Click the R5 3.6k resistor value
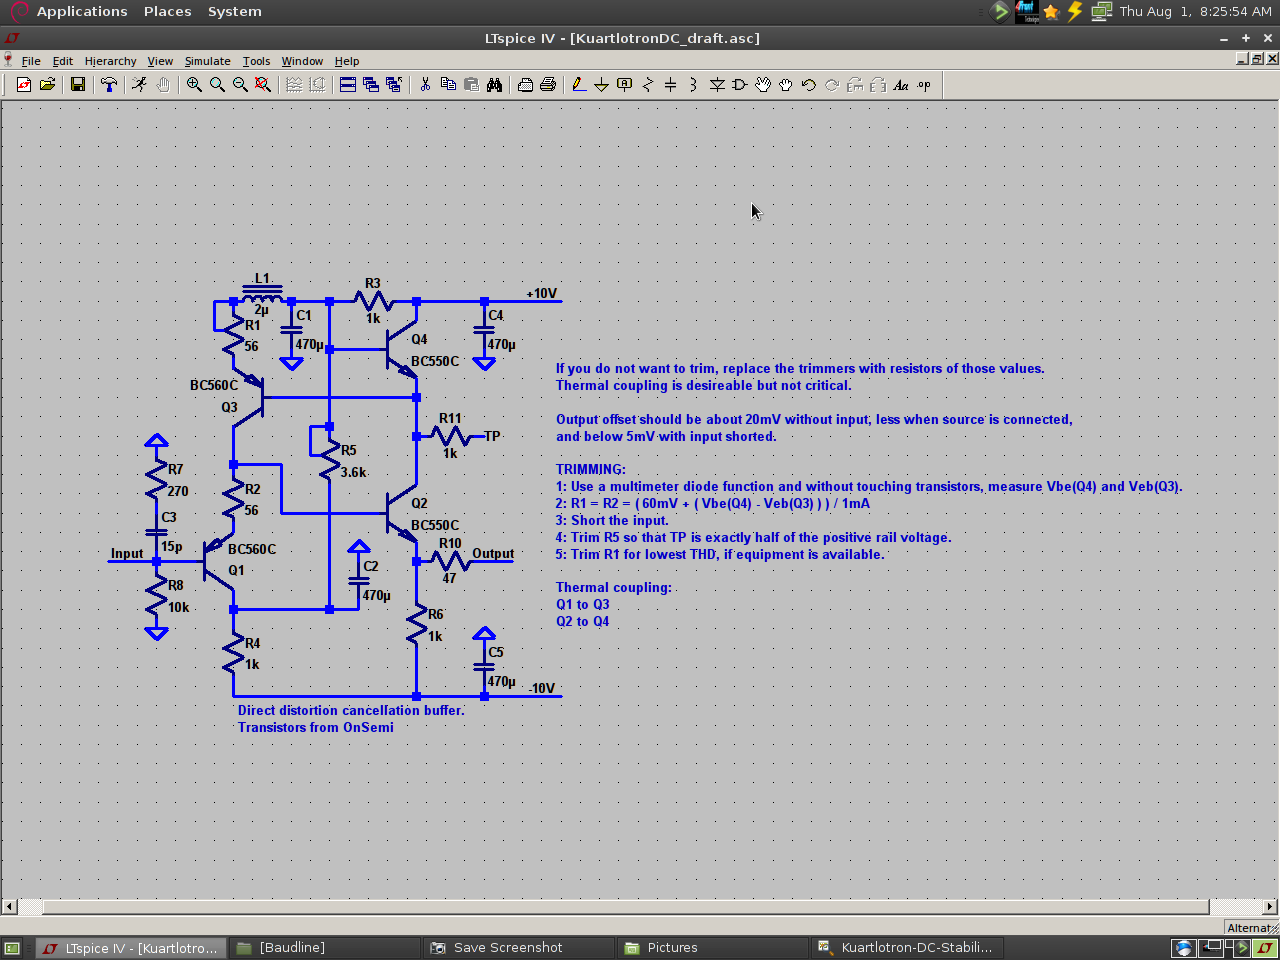The image size is (1280, 960). click(353, 472)
